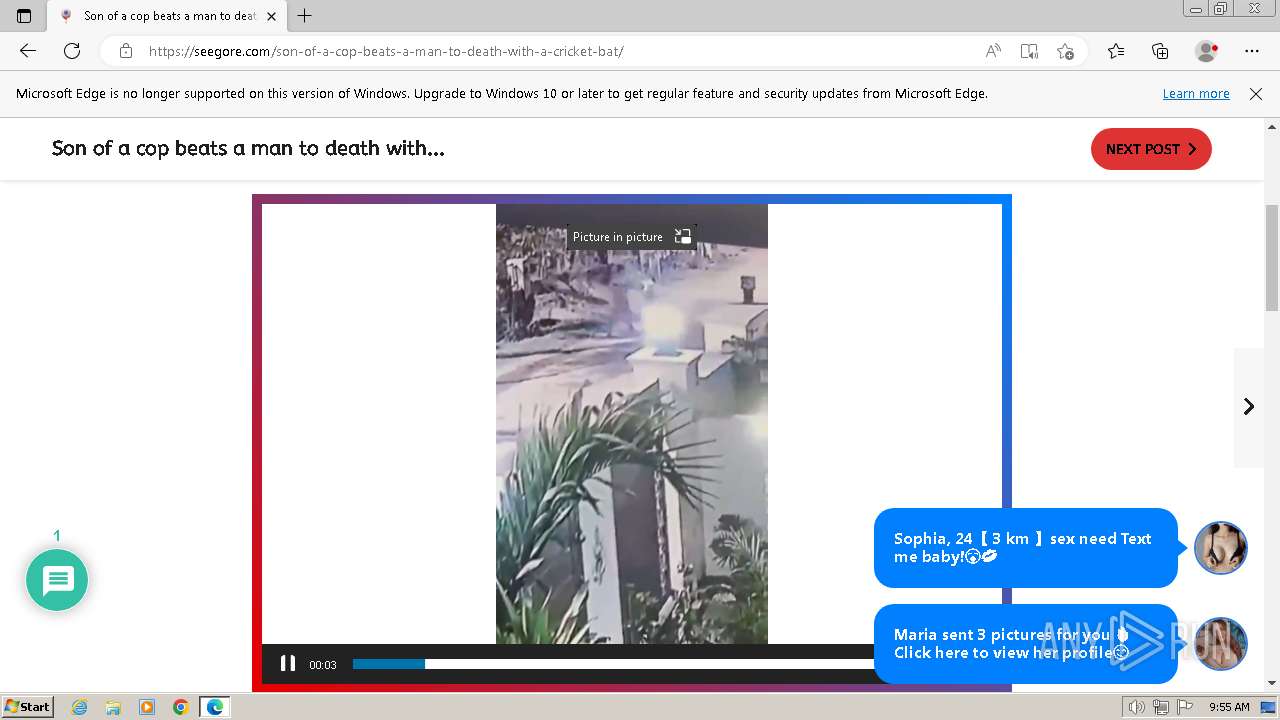The height and width of the screenshot is (720, 1280).
Task: Open the system volume control
Action: [x=1137, y=707]
